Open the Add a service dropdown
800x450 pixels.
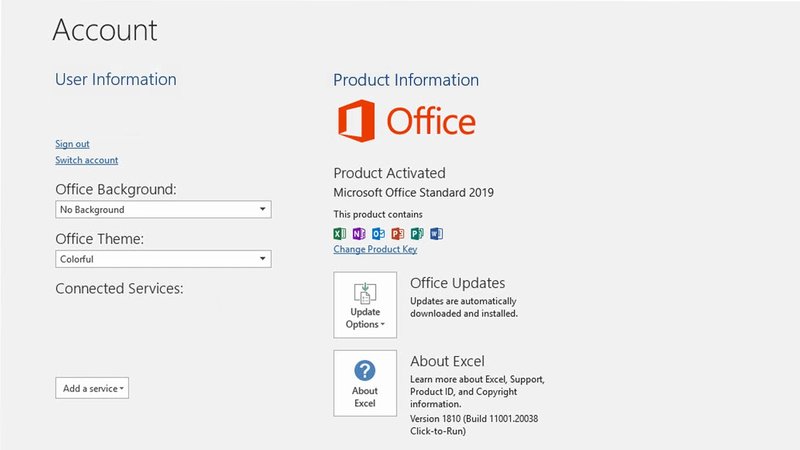pos(92,388)
